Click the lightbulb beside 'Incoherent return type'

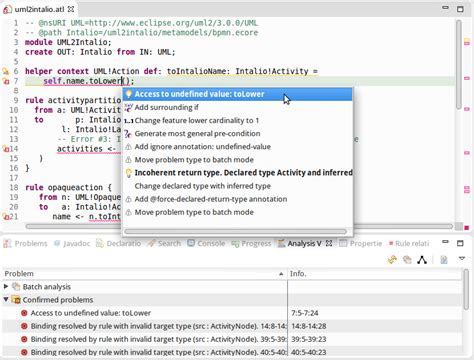(128, 173)
